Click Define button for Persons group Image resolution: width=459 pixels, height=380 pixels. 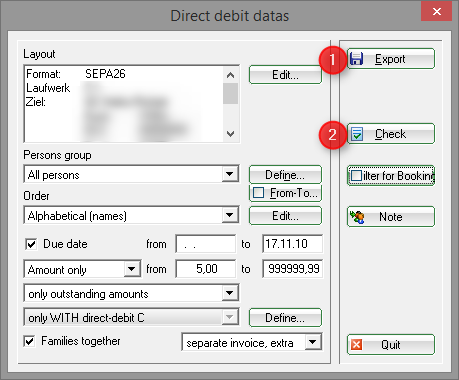click(285, 175)
